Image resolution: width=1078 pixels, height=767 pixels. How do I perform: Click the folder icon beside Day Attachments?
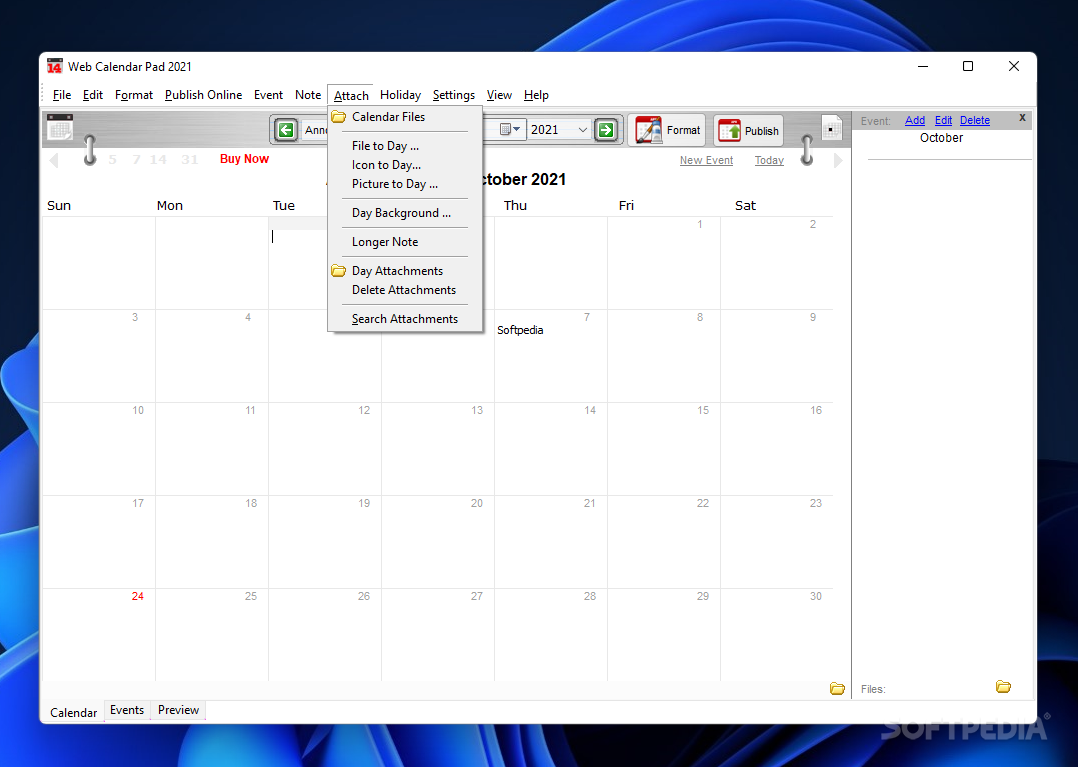tap(338, 271)
